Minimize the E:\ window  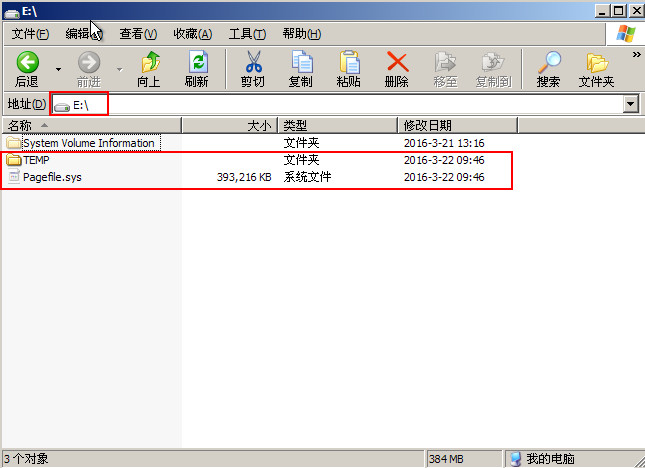tap(602, 10)
